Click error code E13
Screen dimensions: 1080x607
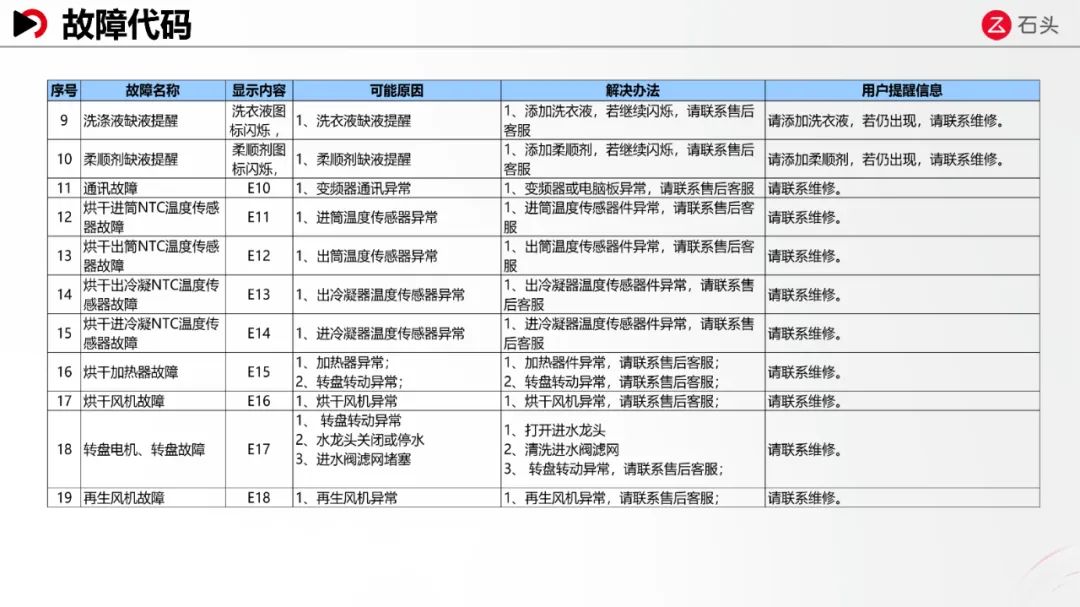(x=259, y=294)
